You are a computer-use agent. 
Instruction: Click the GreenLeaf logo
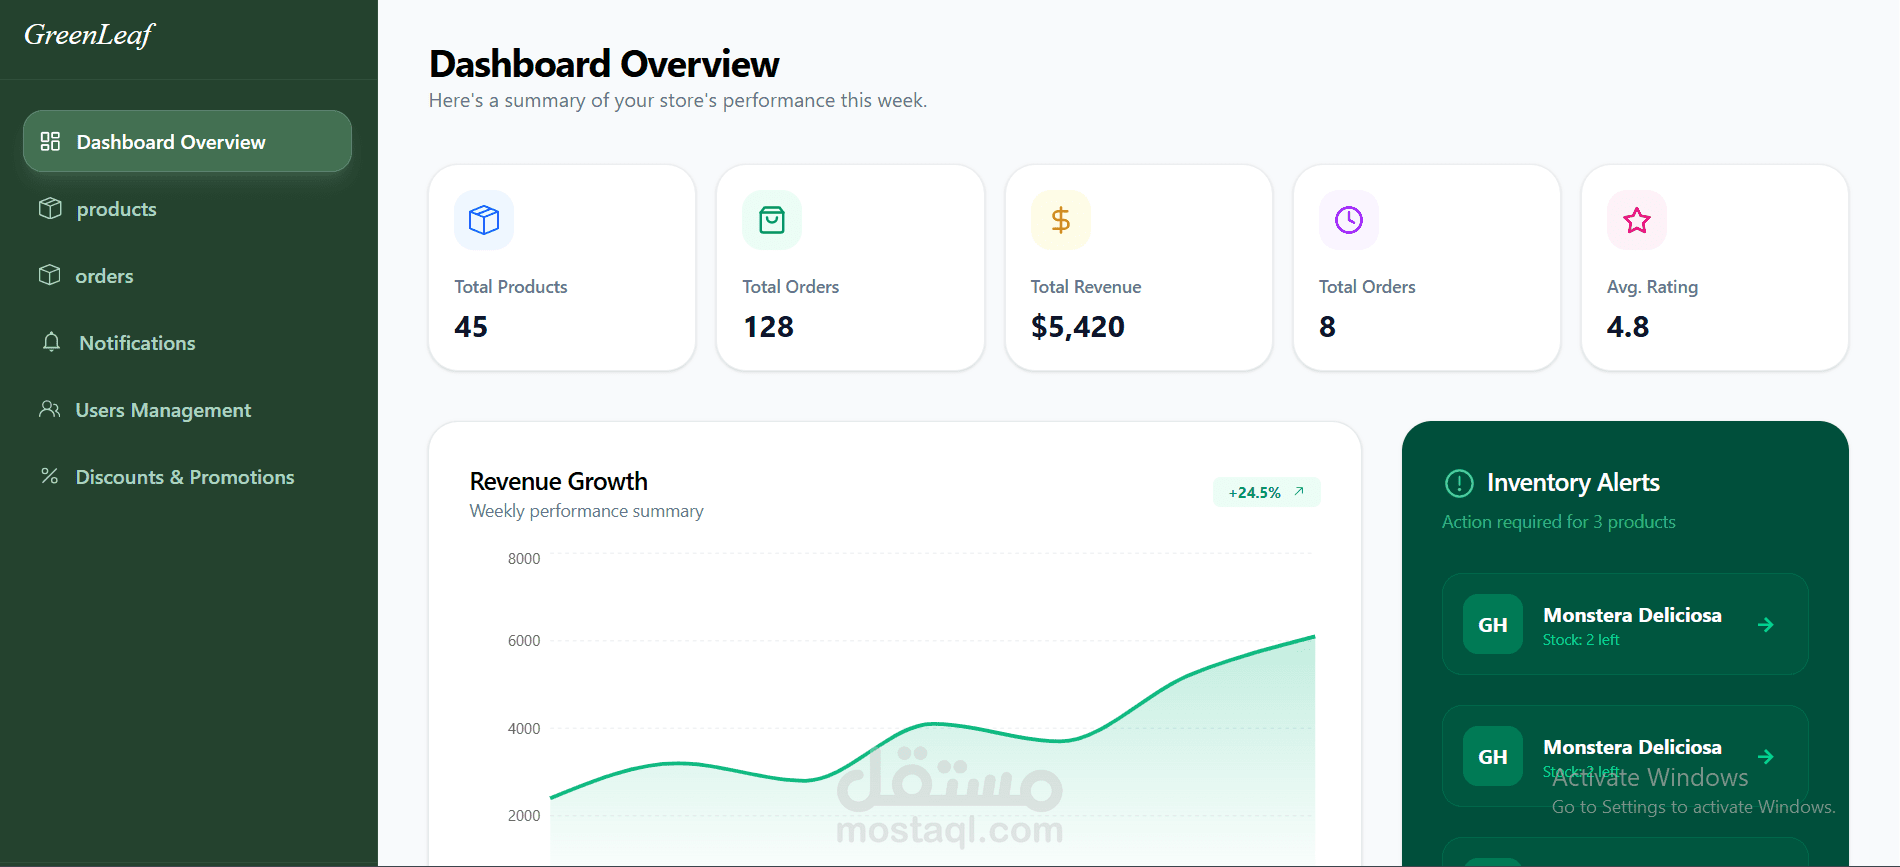(x=89, y=35)
